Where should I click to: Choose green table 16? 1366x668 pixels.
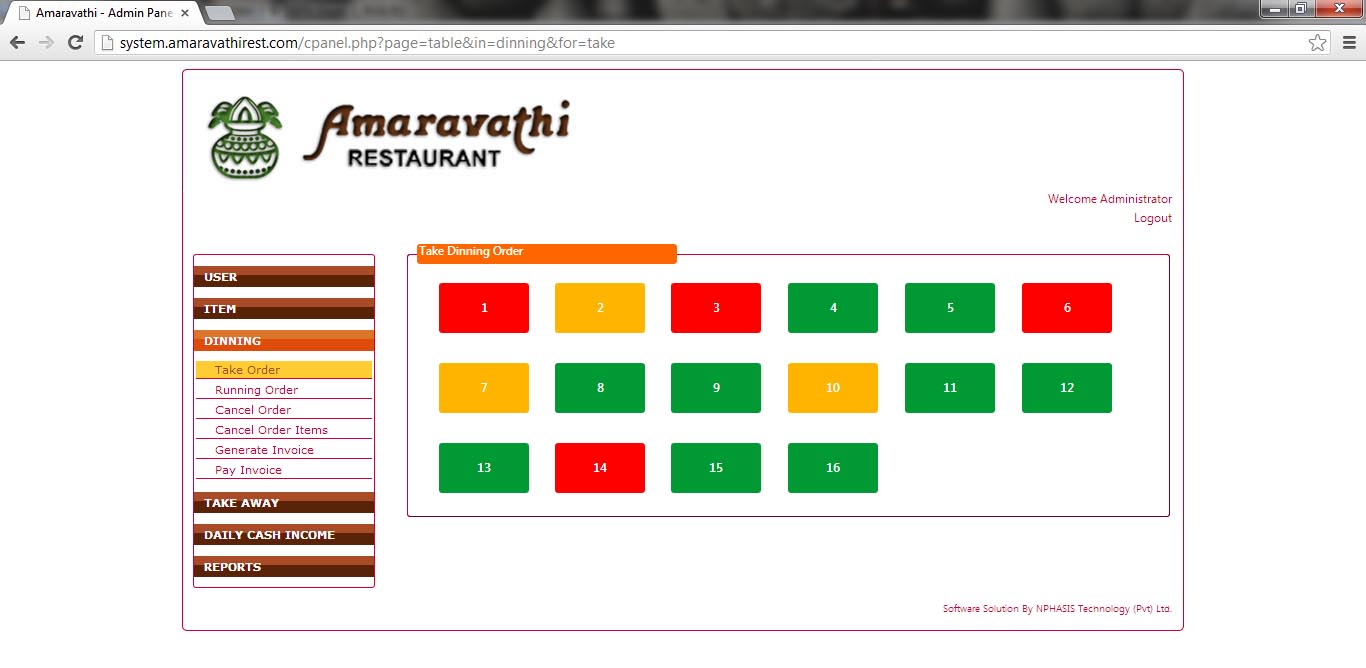833,468
